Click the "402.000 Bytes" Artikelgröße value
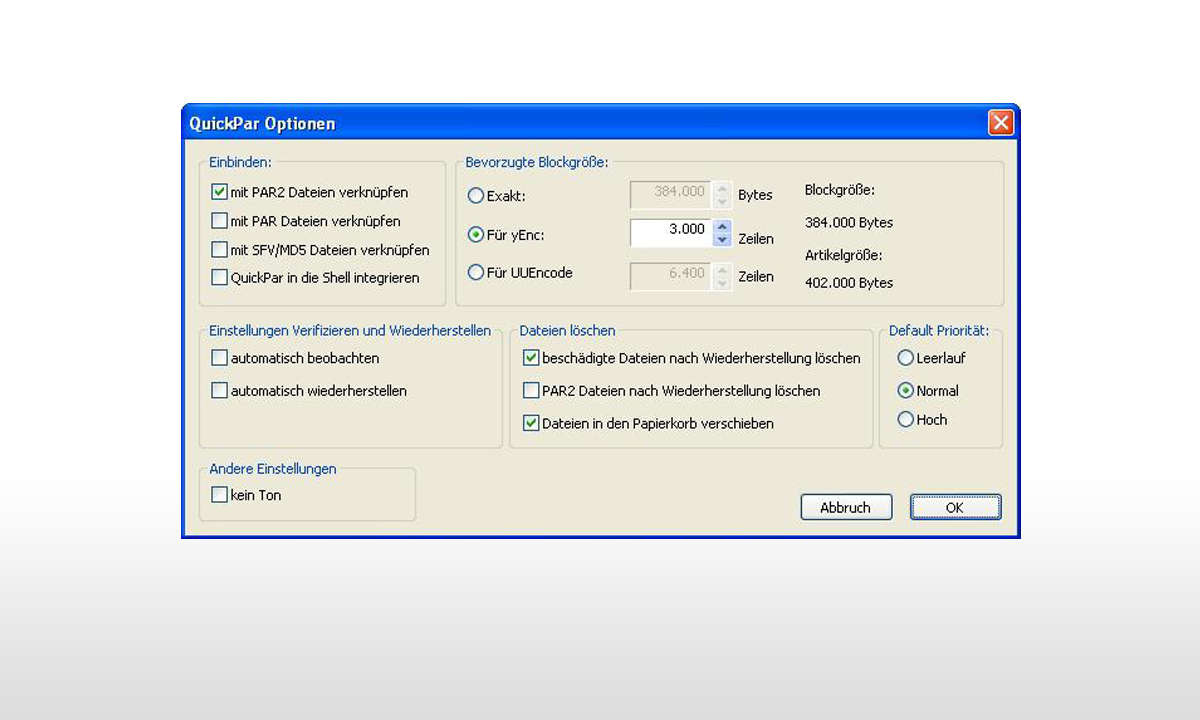The width and height of the screenshot is (1200, 720). pos(849,283)
